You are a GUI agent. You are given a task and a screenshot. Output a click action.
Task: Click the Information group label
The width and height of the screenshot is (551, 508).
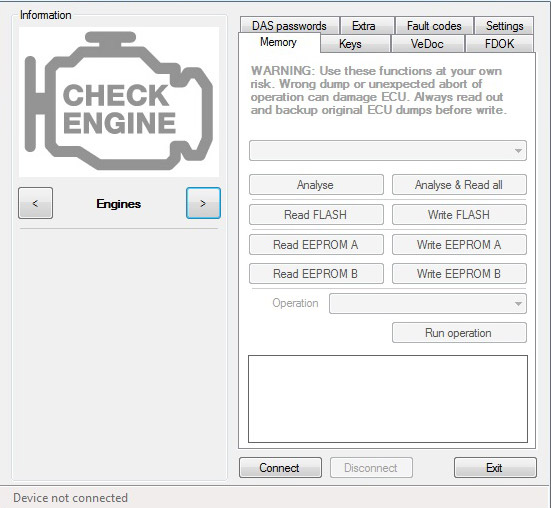(46, 15)
